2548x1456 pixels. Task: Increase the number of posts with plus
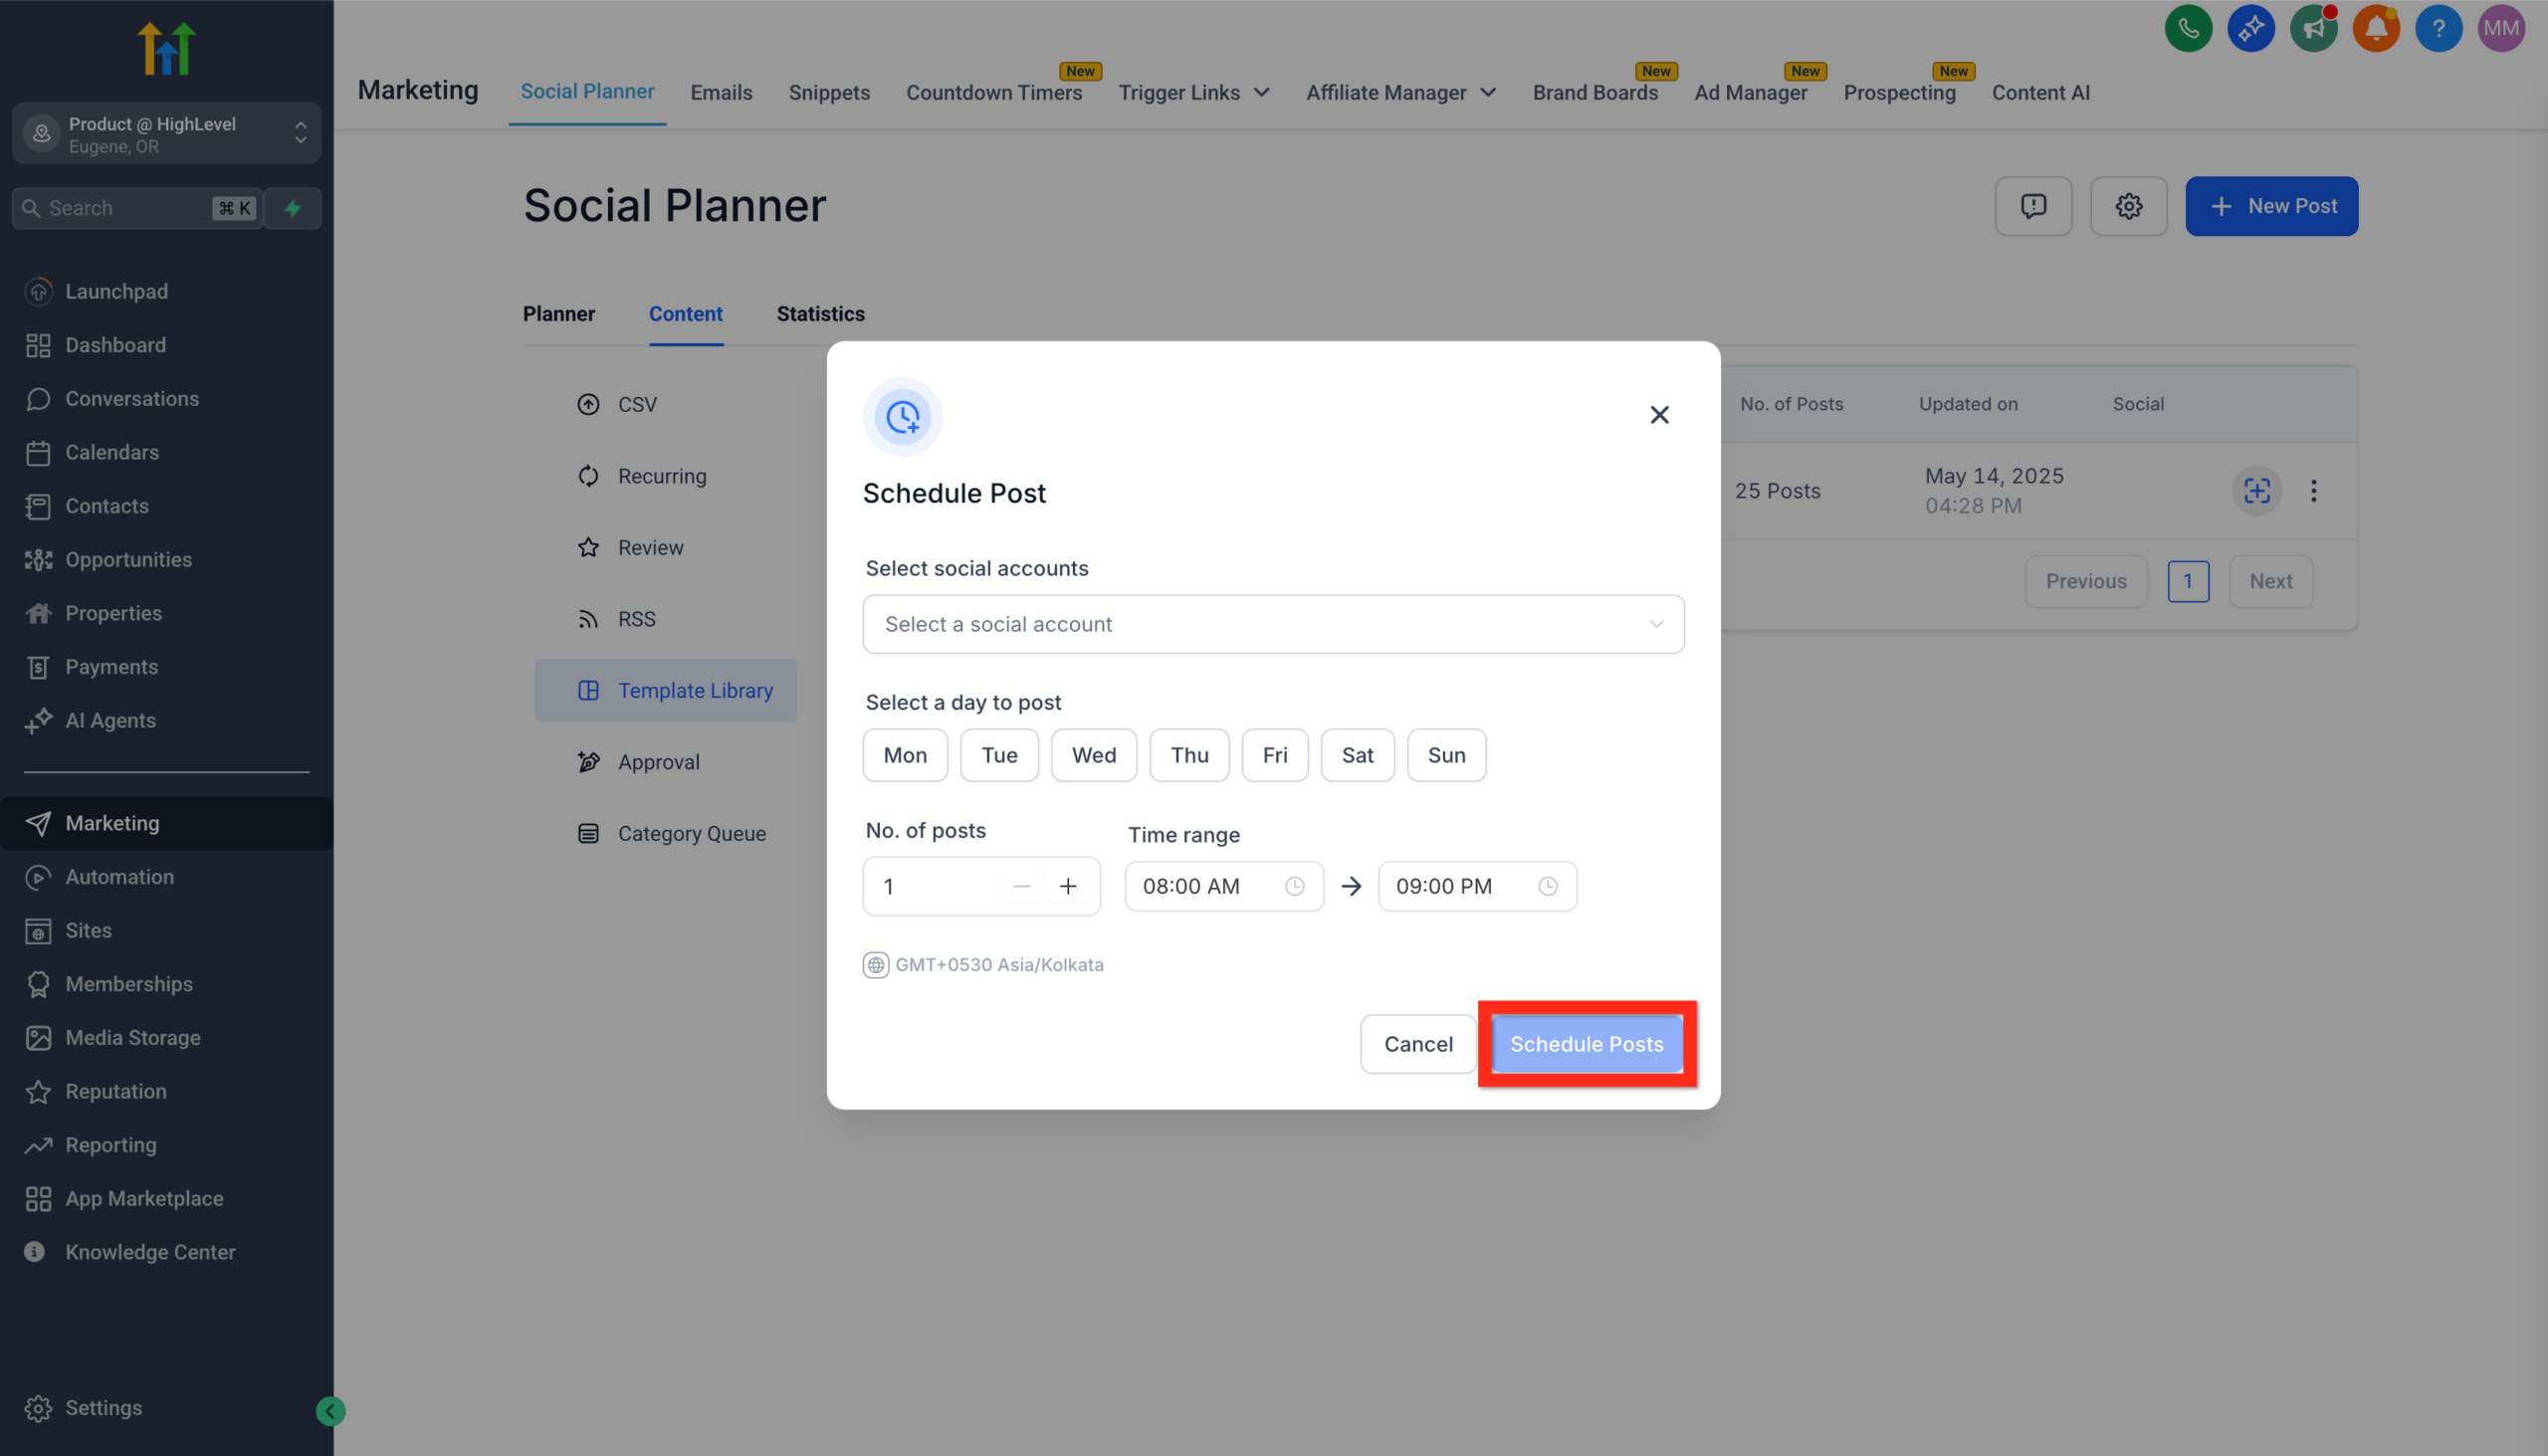1068,886
